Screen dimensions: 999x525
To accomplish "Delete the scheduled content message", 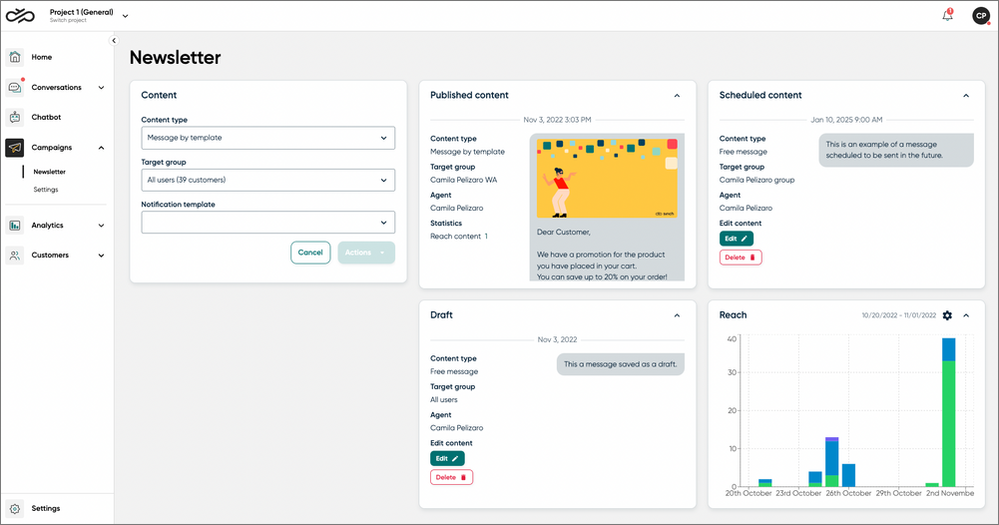I will tap(740, 257).
